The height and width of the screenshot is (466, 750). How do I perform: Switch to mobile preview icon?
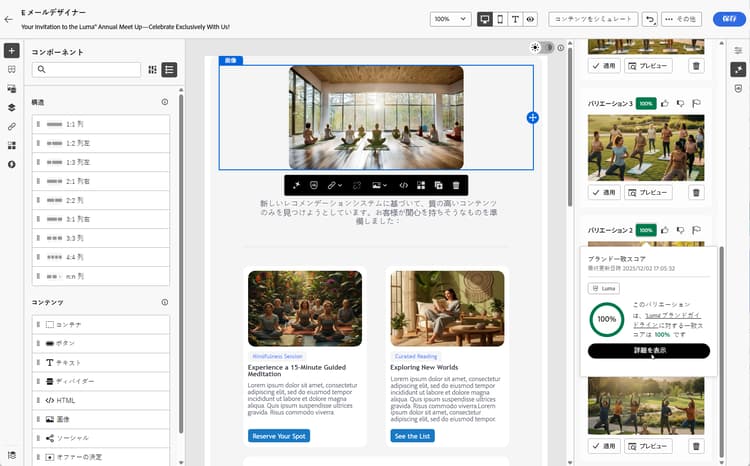[500, 19]
